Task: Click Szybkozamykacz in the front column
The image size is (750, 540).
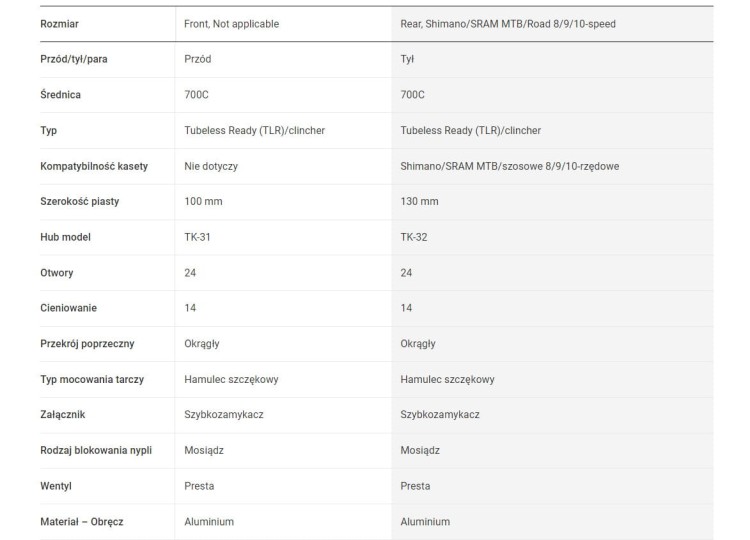Action: tap(224, 415)
